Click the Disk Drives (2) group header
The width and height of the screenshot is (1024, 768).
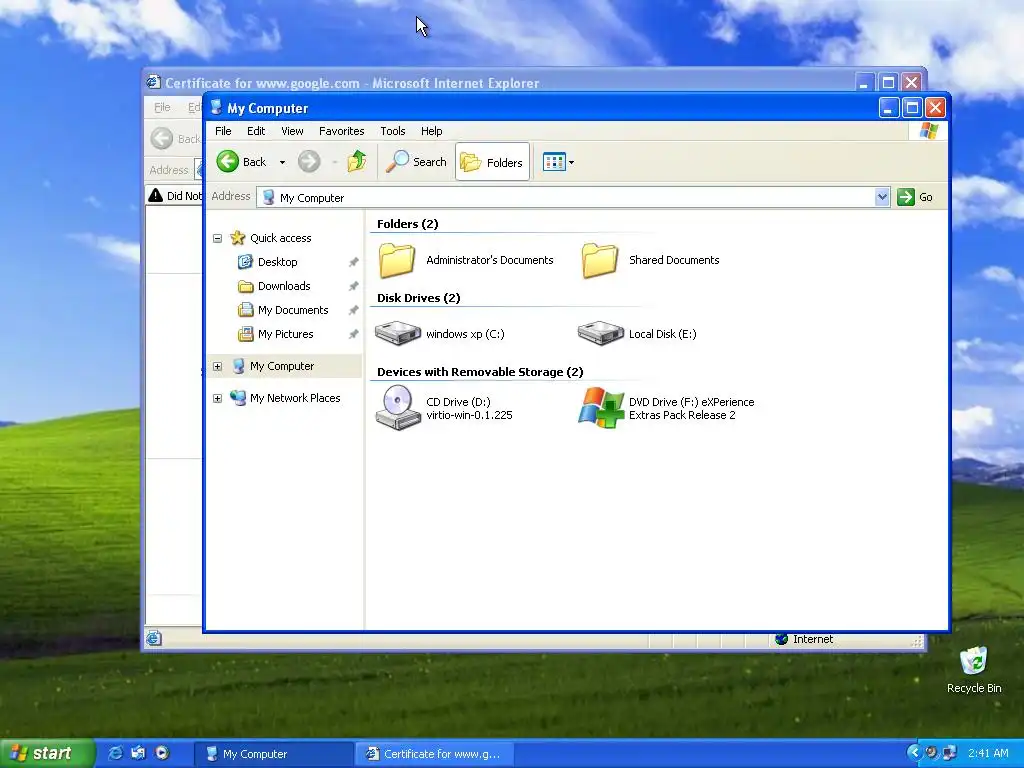(419, 298)
